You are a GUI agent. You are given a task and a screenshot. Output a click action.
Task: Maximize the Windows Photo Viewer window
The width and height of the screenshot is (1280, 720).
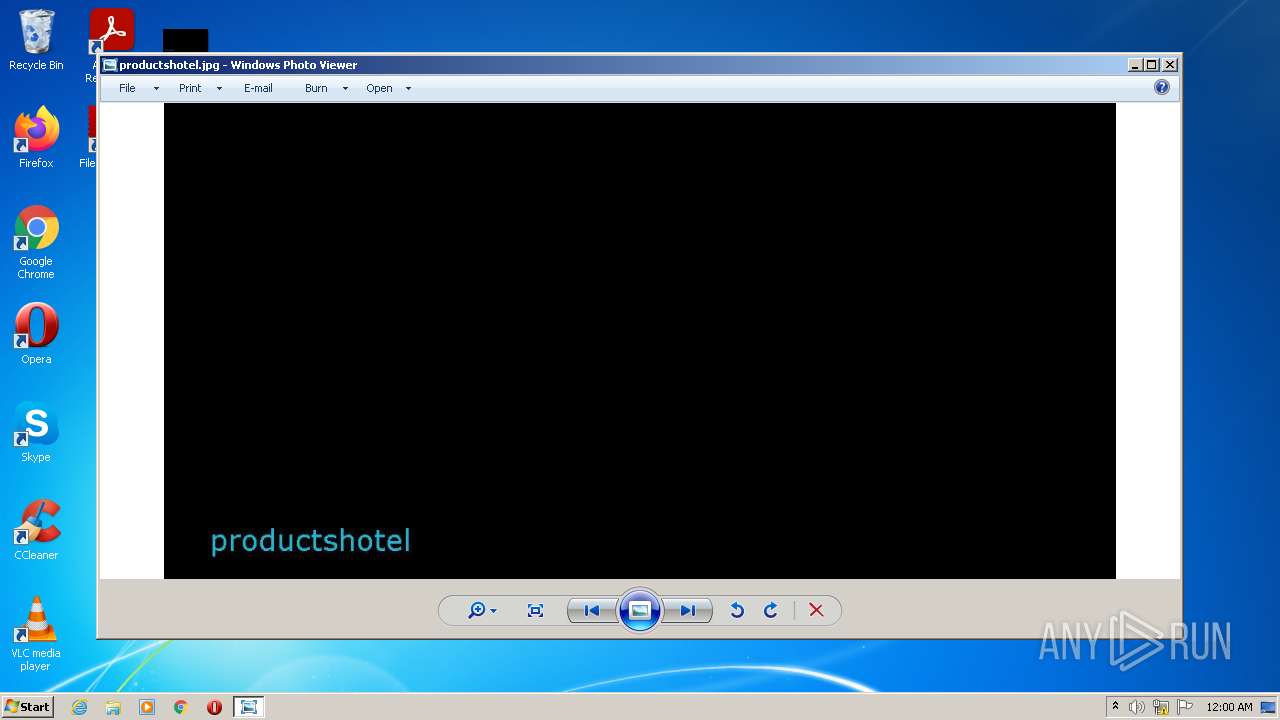1152,65
